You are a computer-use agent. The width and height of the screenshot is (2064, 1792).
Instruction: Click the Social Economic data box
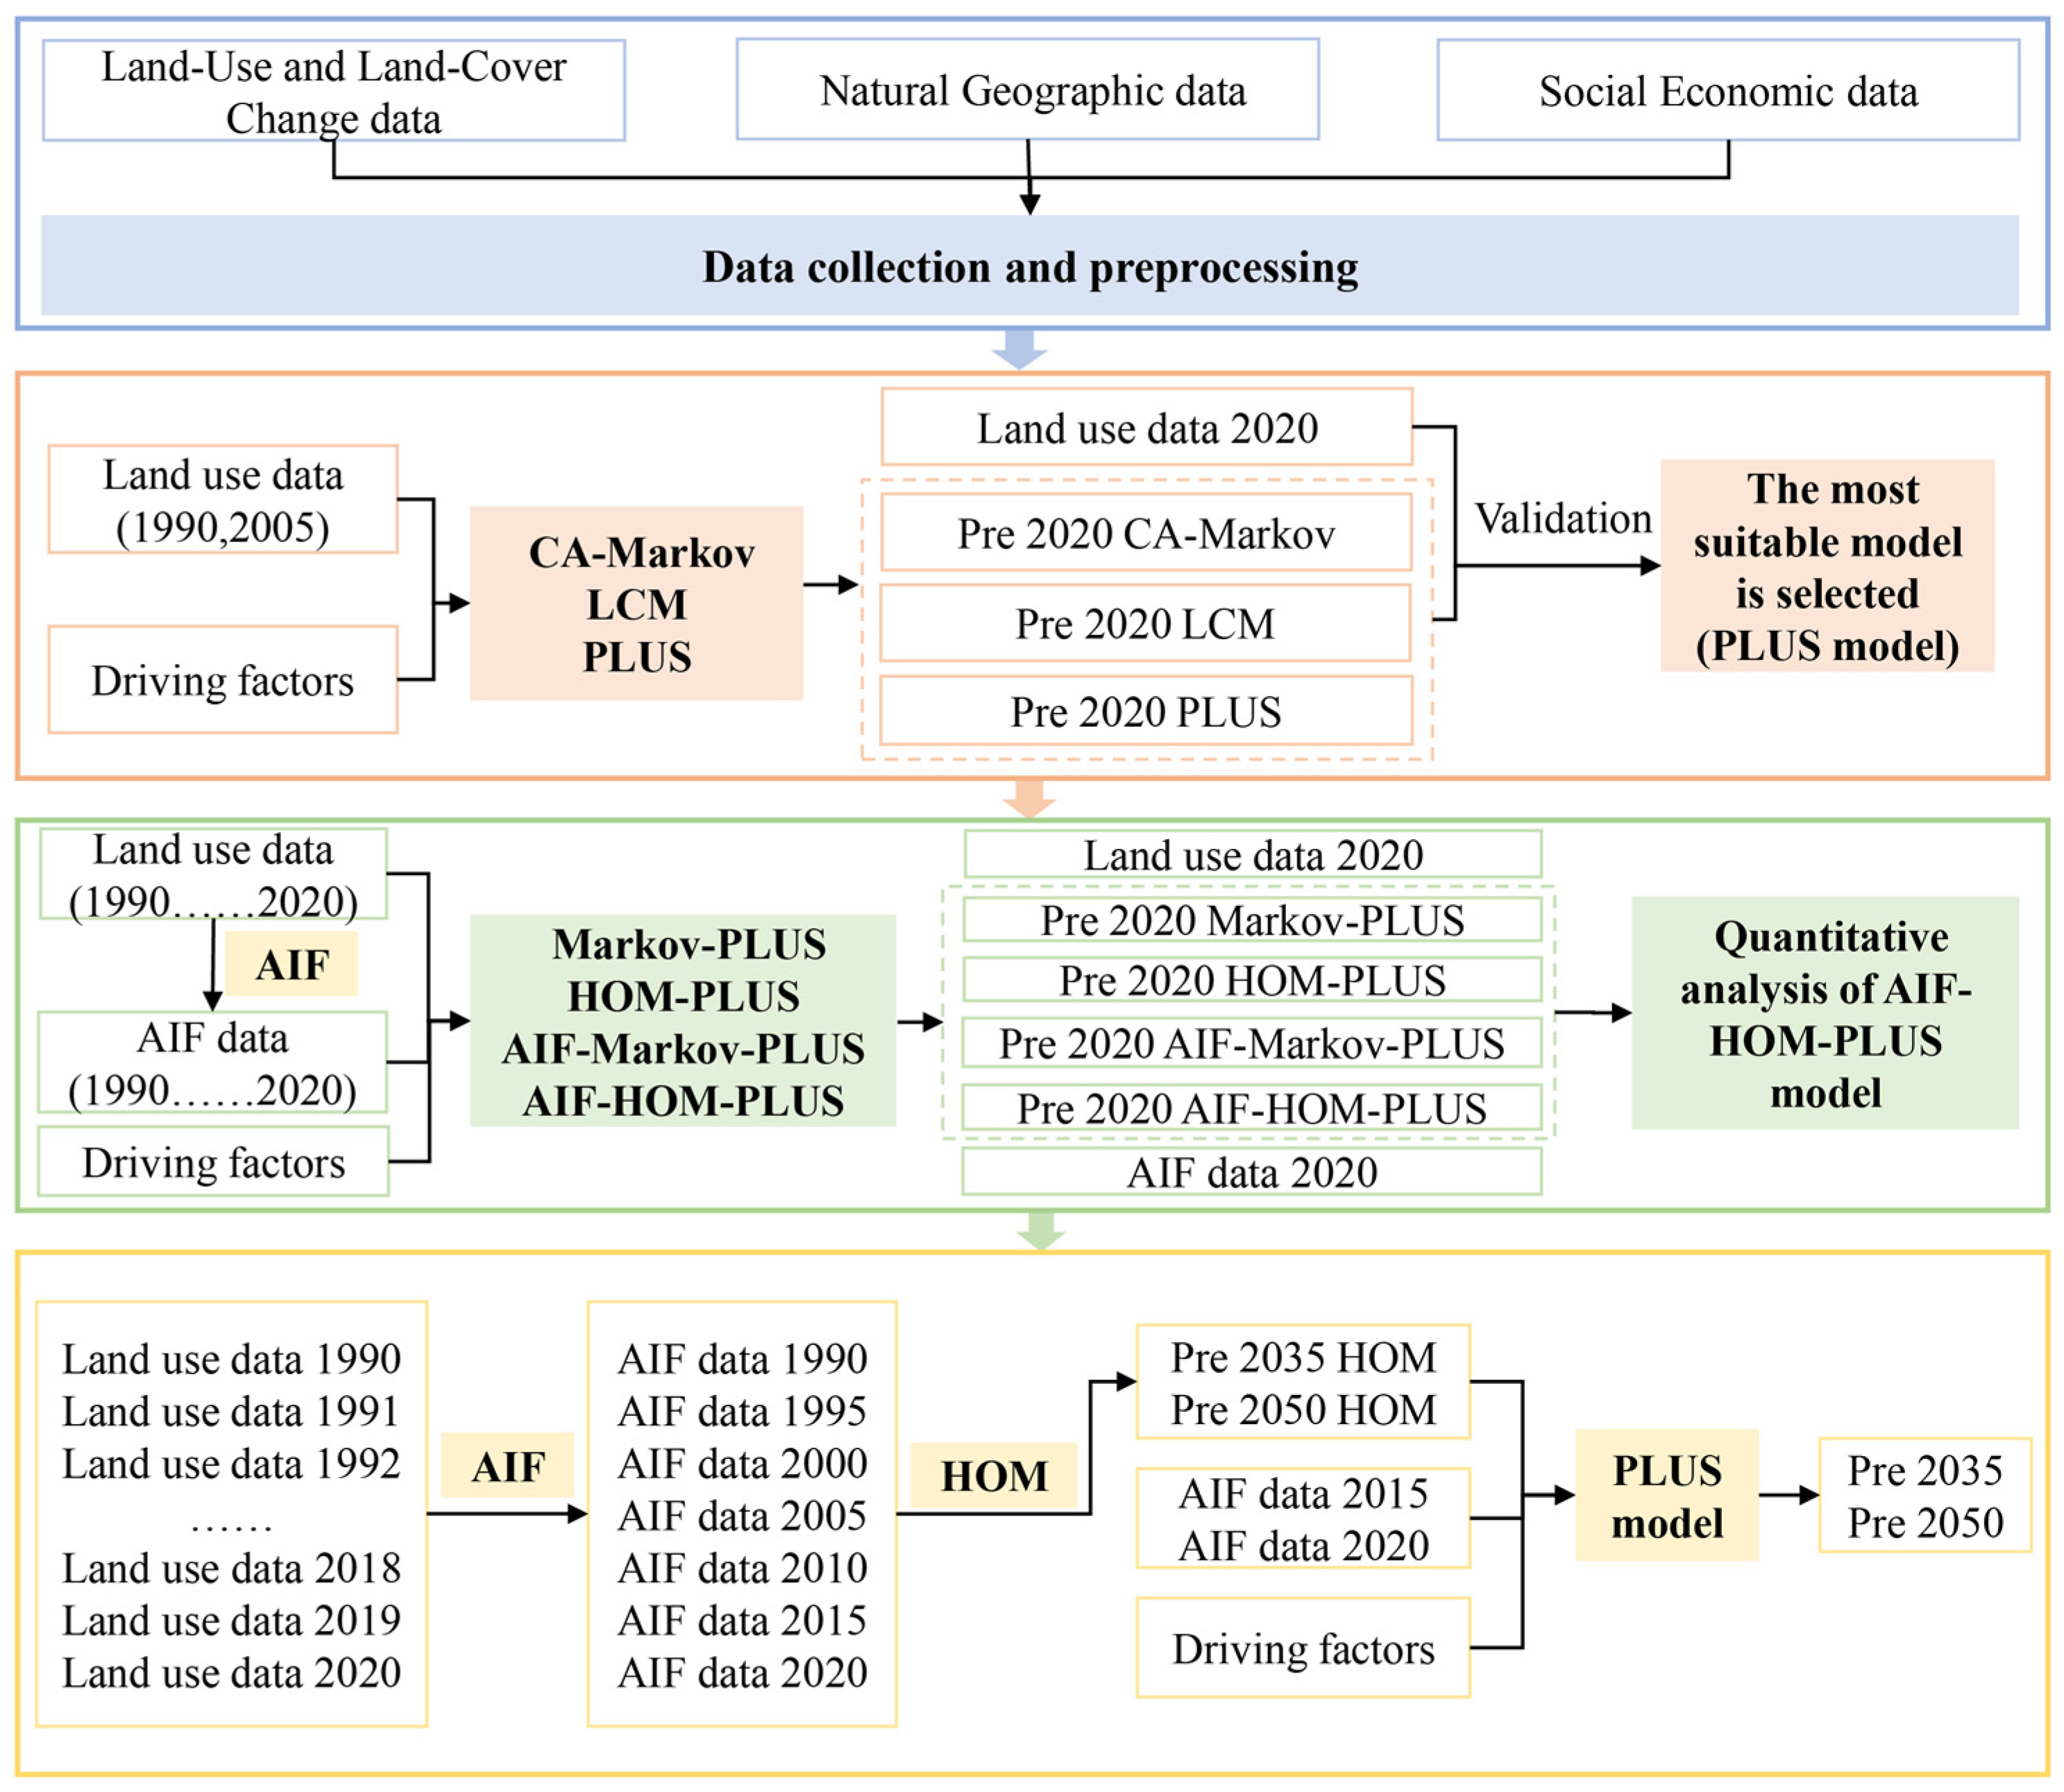pyautogui.click(x=1728, y=90)
